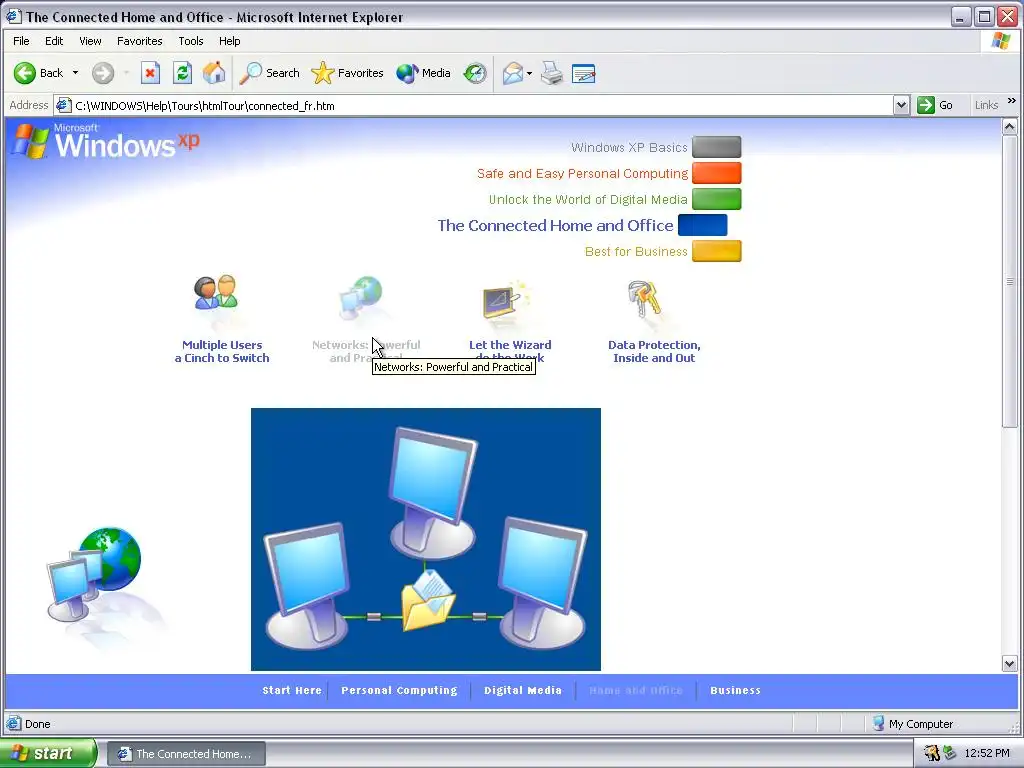Image resolution: width=1024 pixels, height=768 pixels.
Task: Click the Forward arrow button
Action: click(103, 73)
